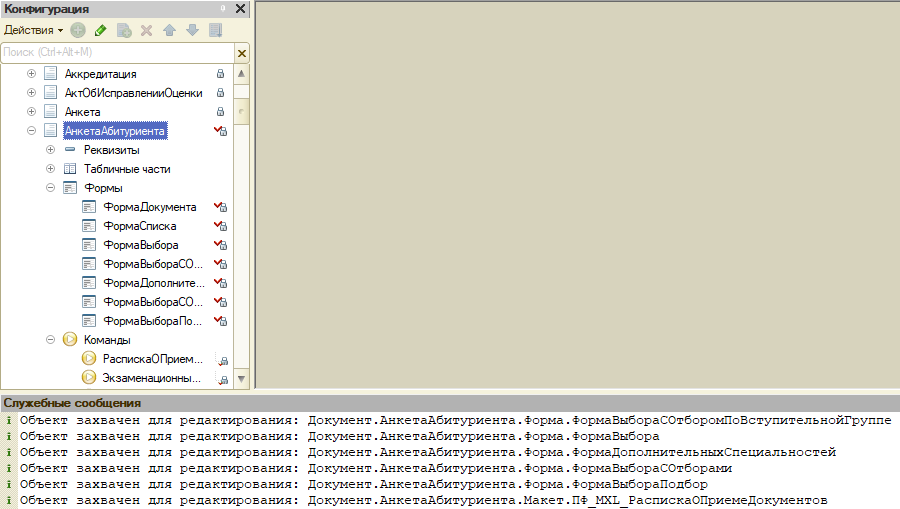Click the lock icon beside Экзаменационны...
Screen dimensions: 900x509
coord(222,379)
